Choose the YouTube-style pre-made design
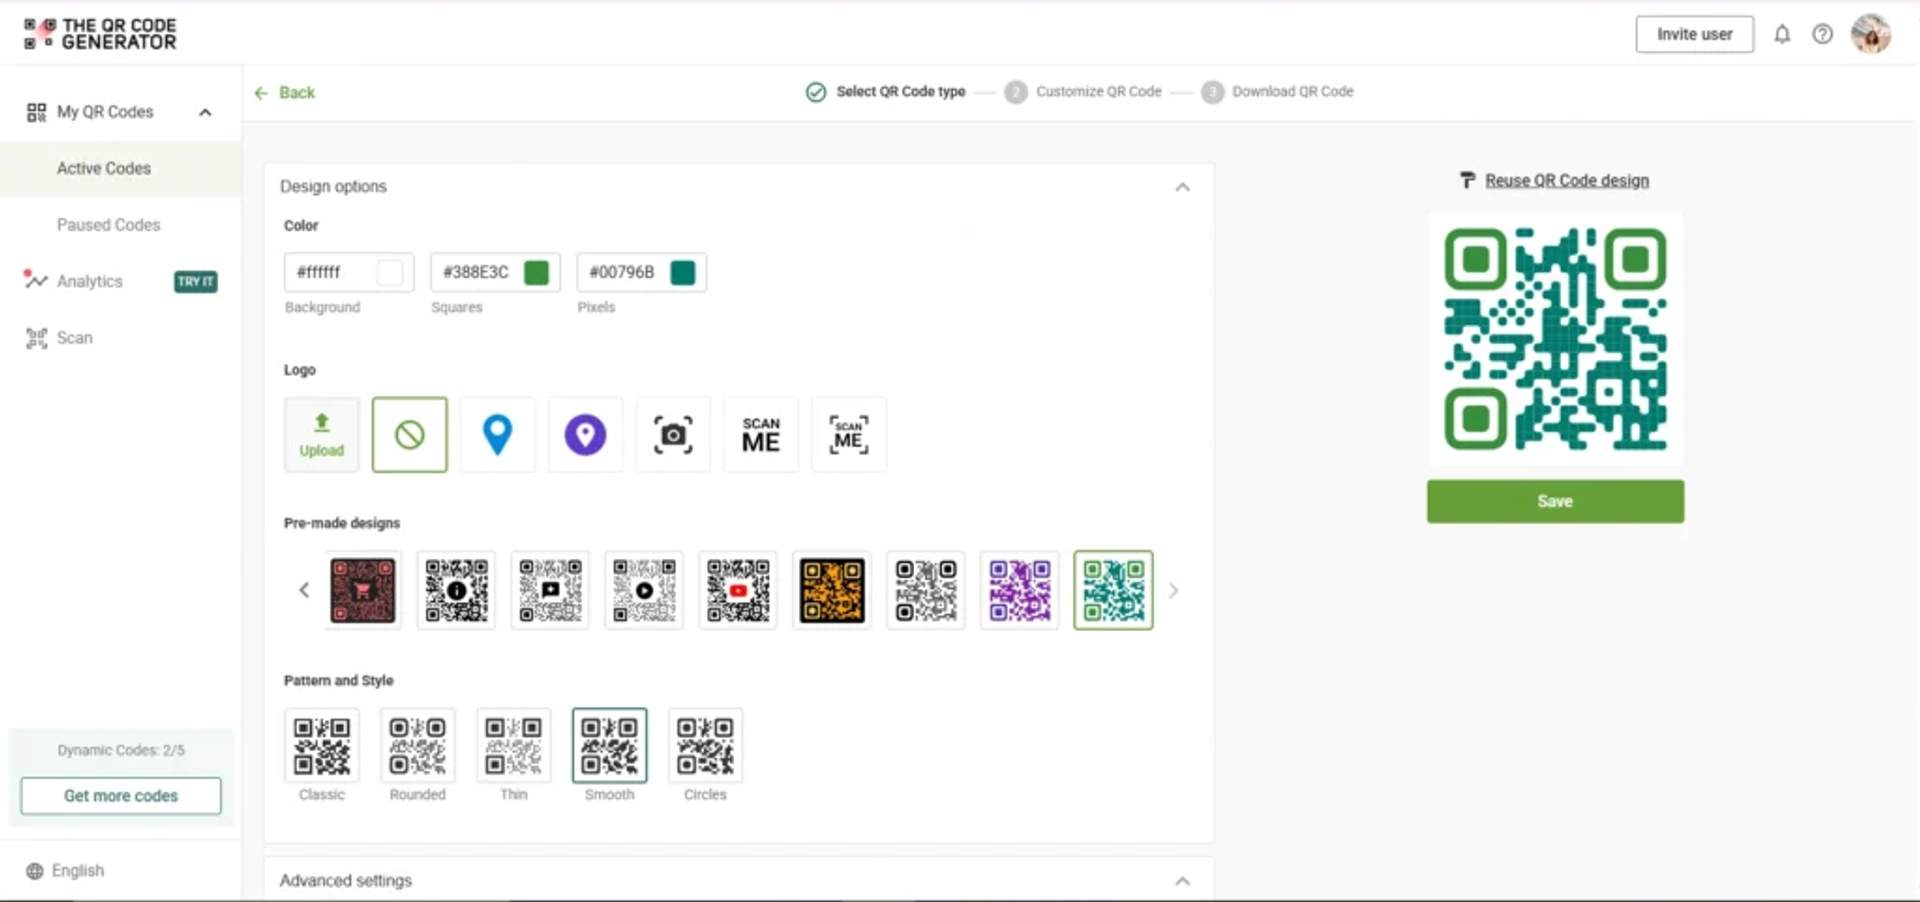Image resolution: width=1920 pixels, height=902 pixels. (738, 590)
